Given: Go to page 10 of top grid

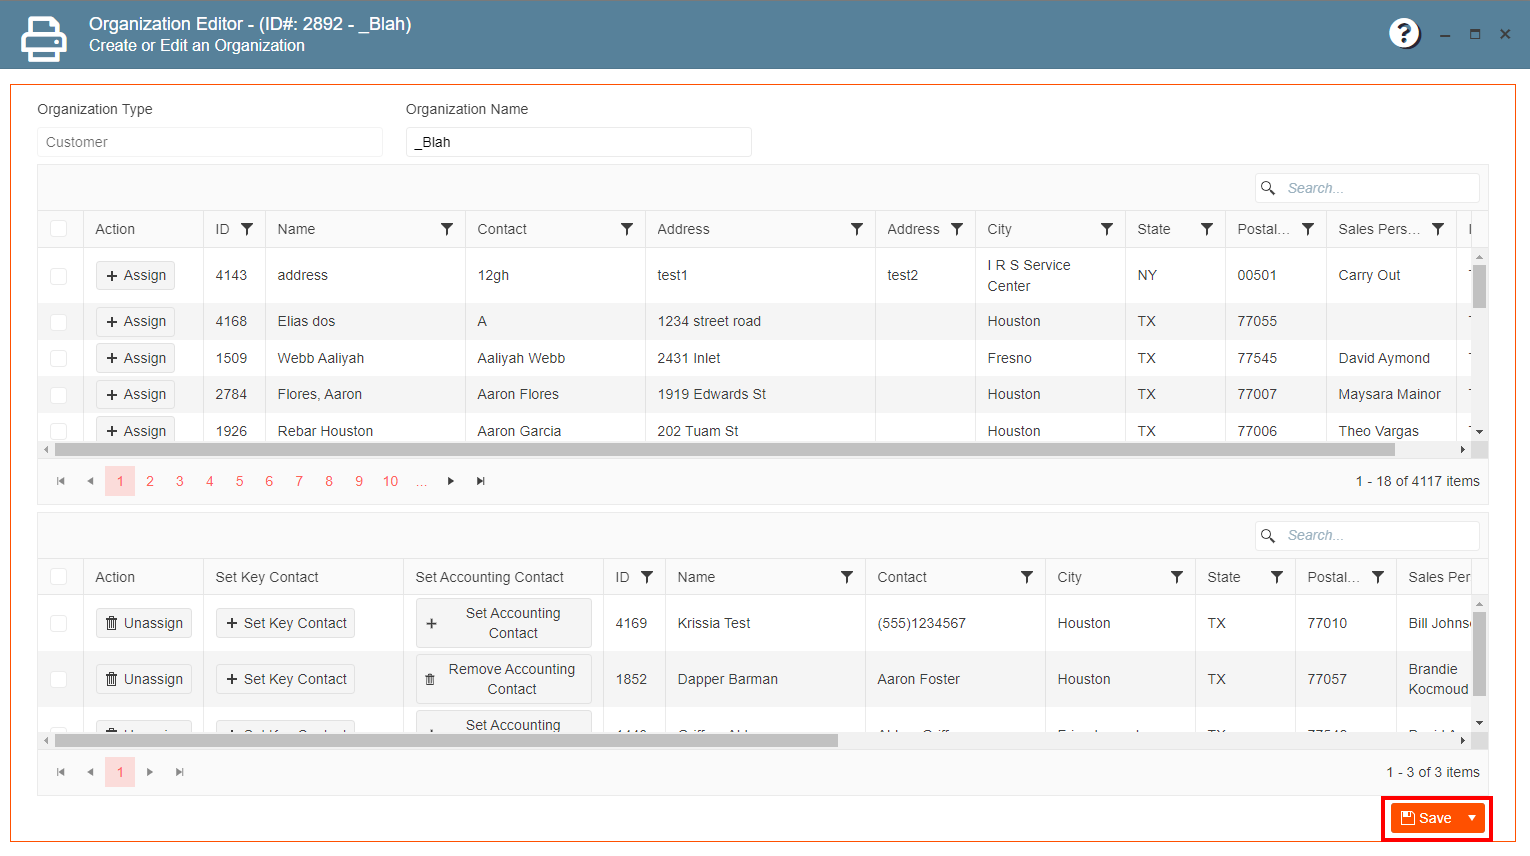Looking at the screenshot, I should 391,481.
